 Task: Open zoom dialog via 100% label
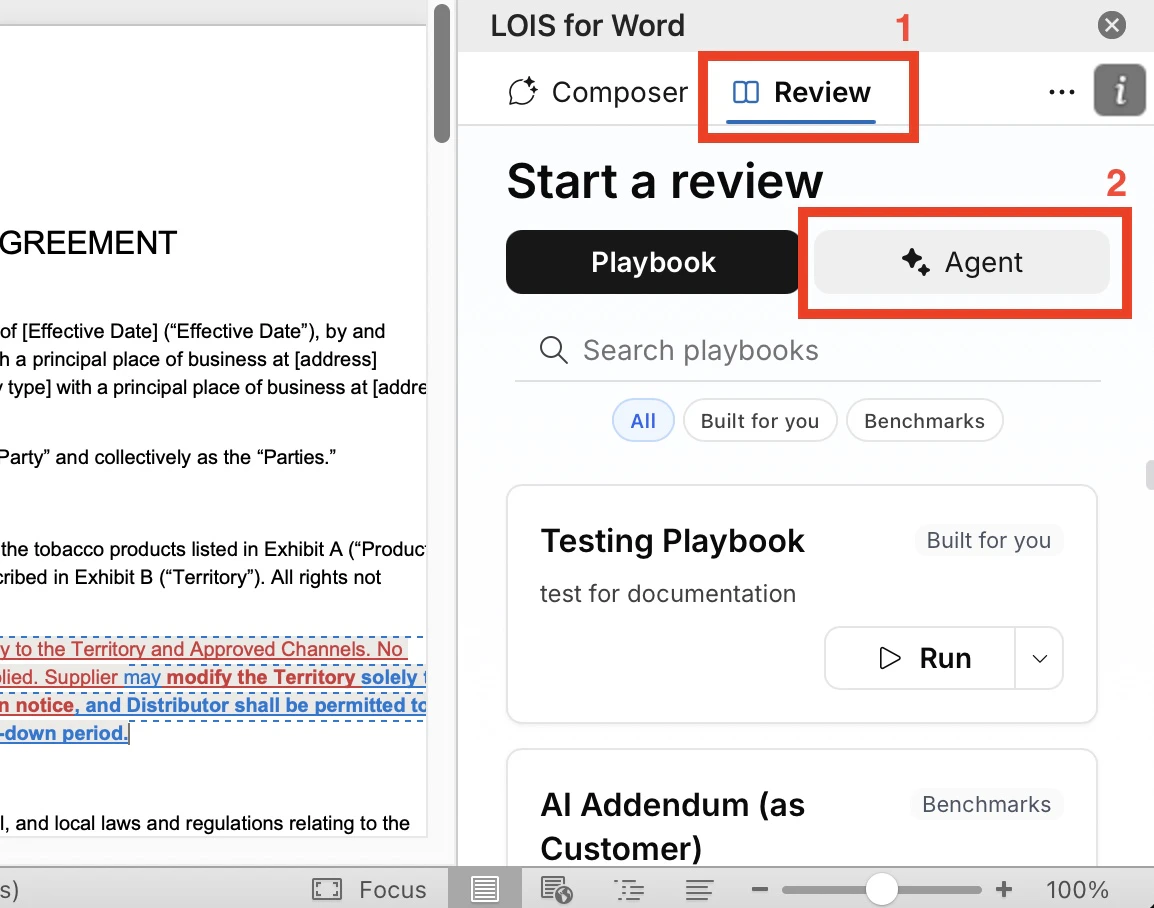tap(1077, 890)
